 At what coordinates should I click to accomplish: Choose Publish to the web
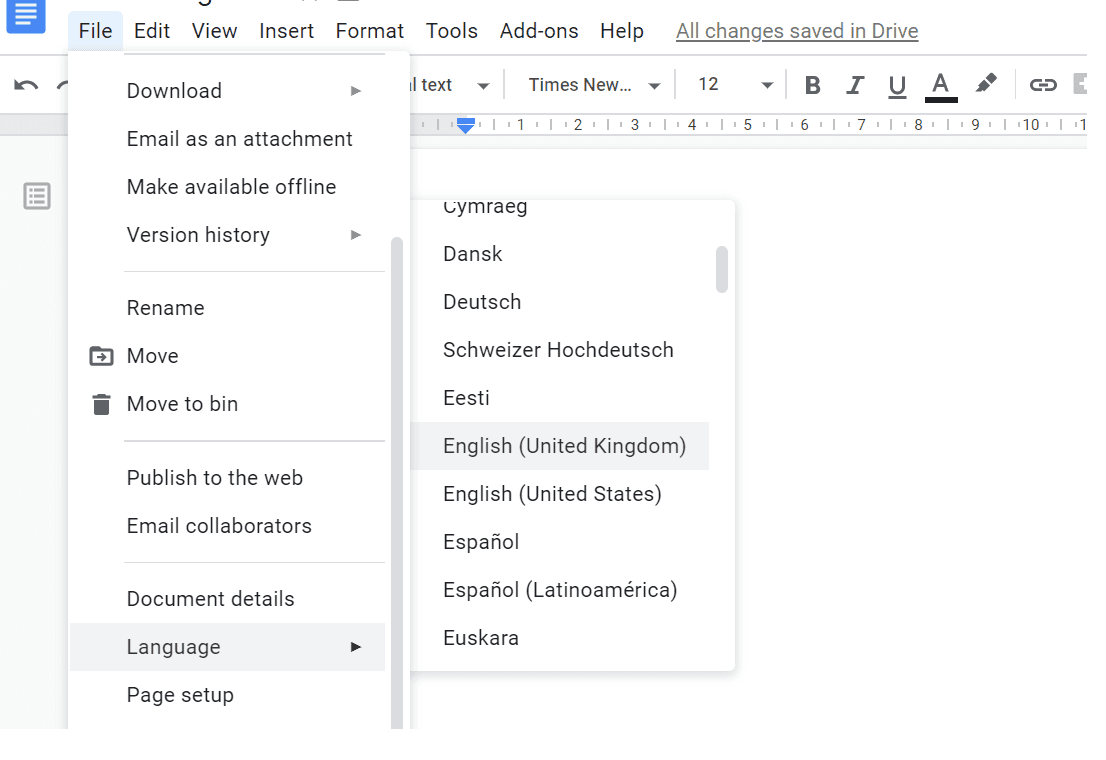[x=214, y=478]
